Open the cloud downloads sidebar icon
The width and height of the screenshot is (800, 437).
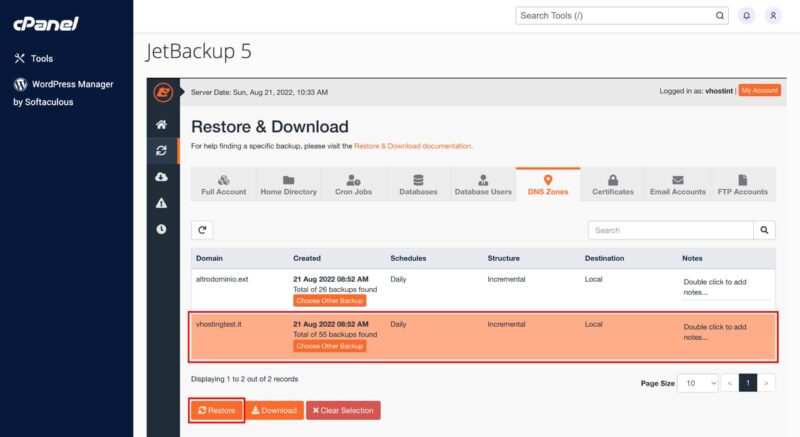[x=161, y=177]
